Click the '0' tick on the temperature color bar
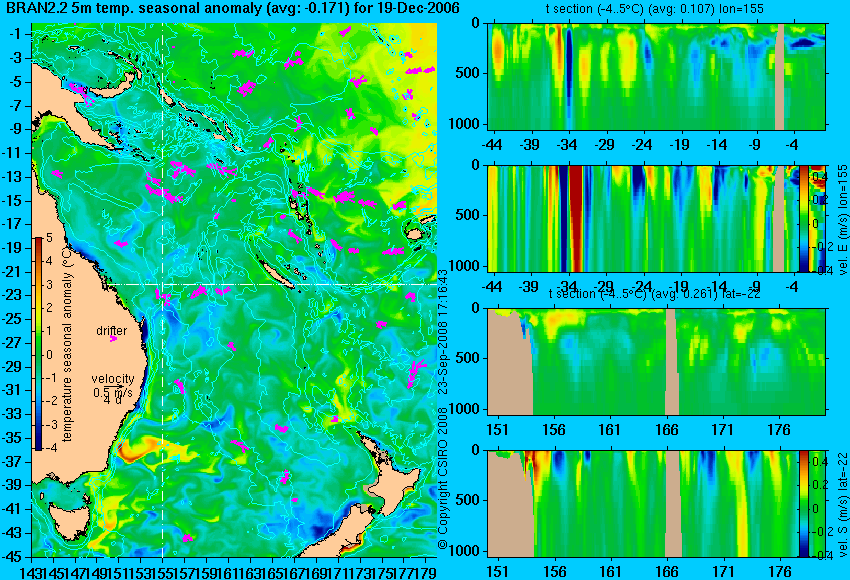The height and width of the screenshot is (580, 850). [49, 355]
